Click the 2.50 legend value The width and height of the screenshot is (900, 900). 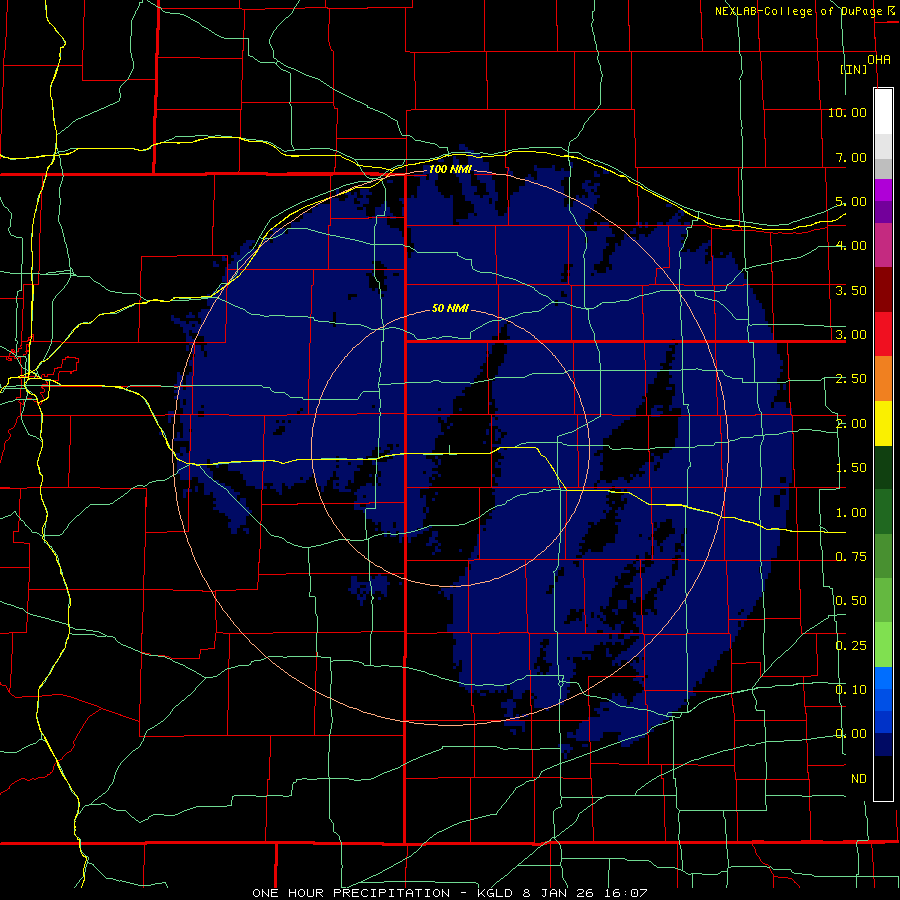(x=851, y=379)
